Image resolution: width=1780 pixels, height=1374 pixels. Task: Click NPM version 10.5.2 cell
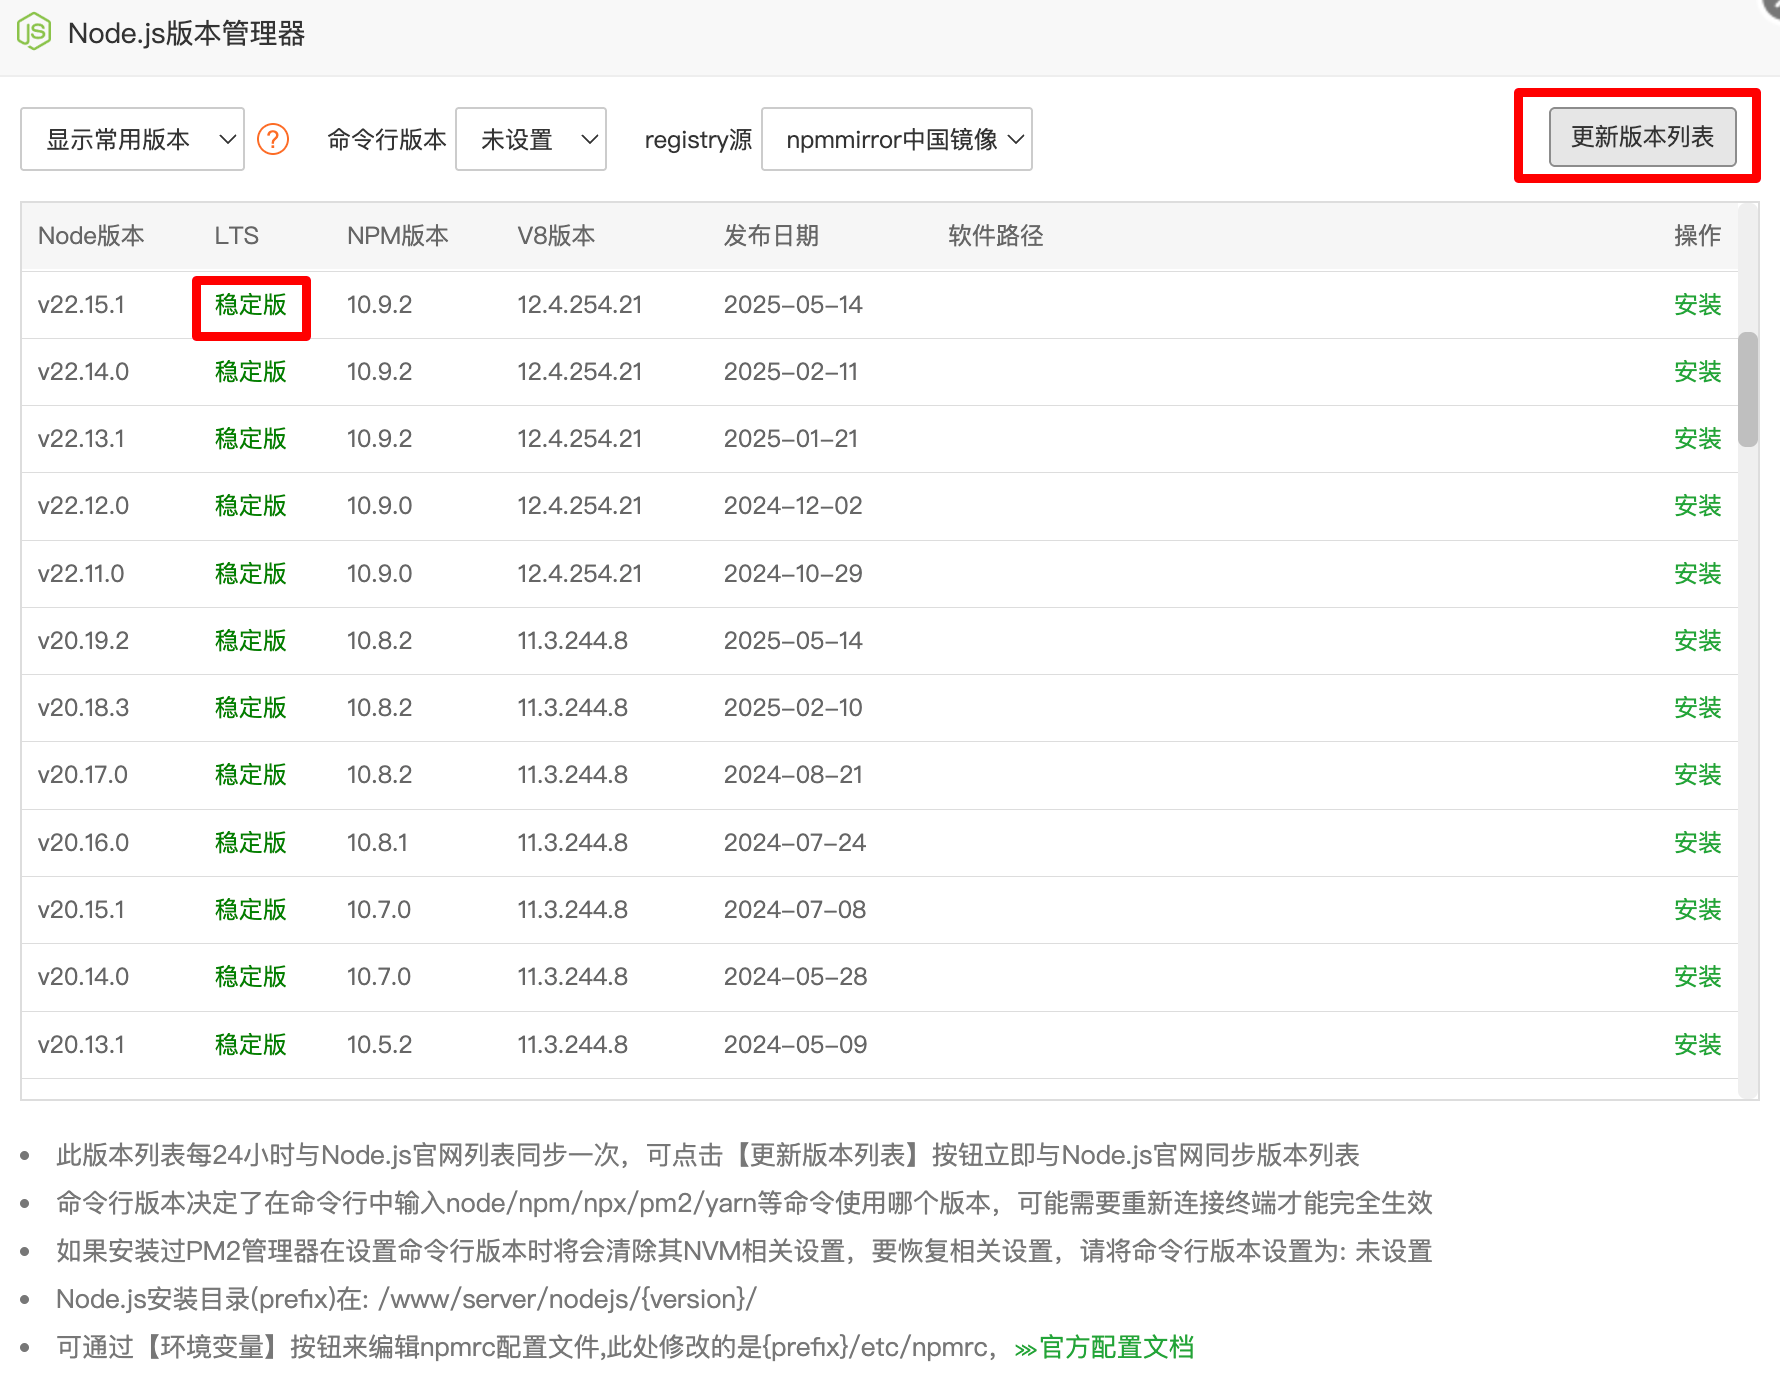(380, 1045)
